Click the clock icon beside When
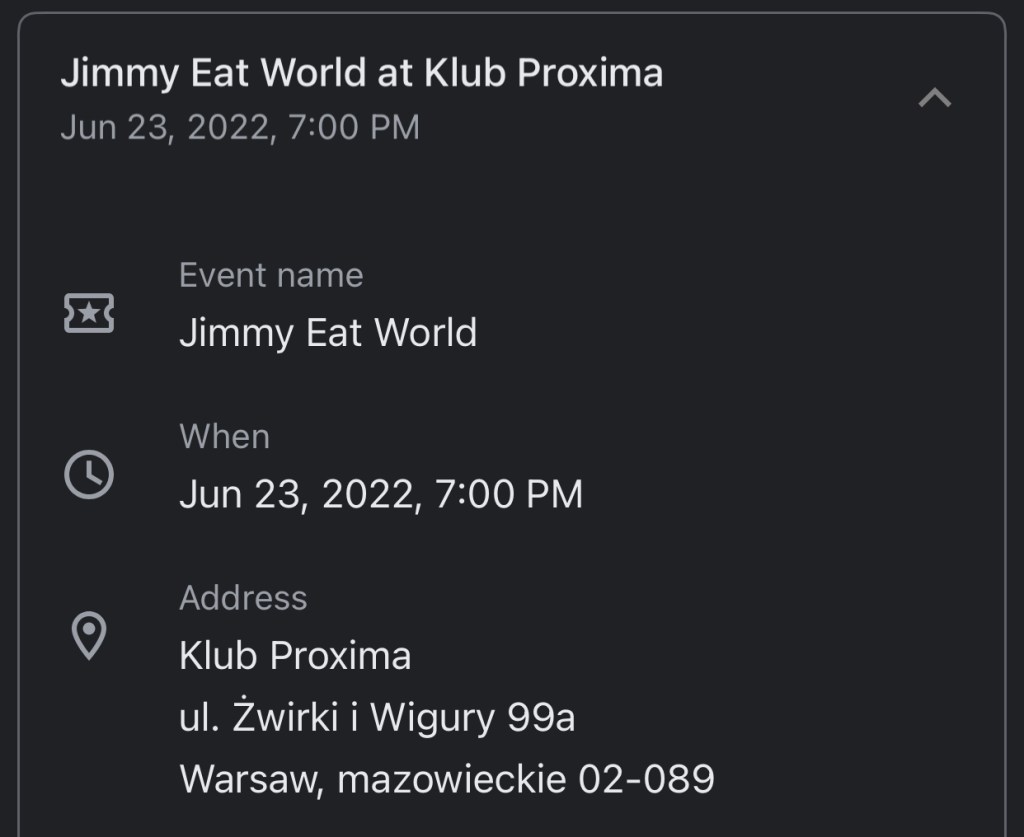 pos(89,474)
